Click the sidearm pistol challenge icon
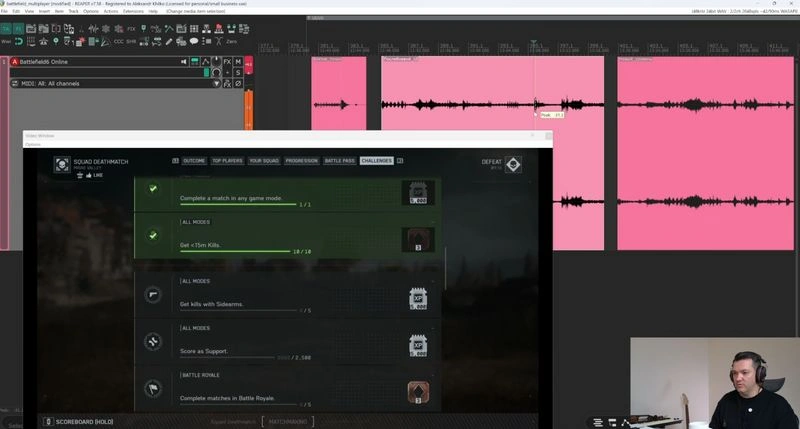The image size is (800, 429). pyautogui.click(x=153, y=295)
